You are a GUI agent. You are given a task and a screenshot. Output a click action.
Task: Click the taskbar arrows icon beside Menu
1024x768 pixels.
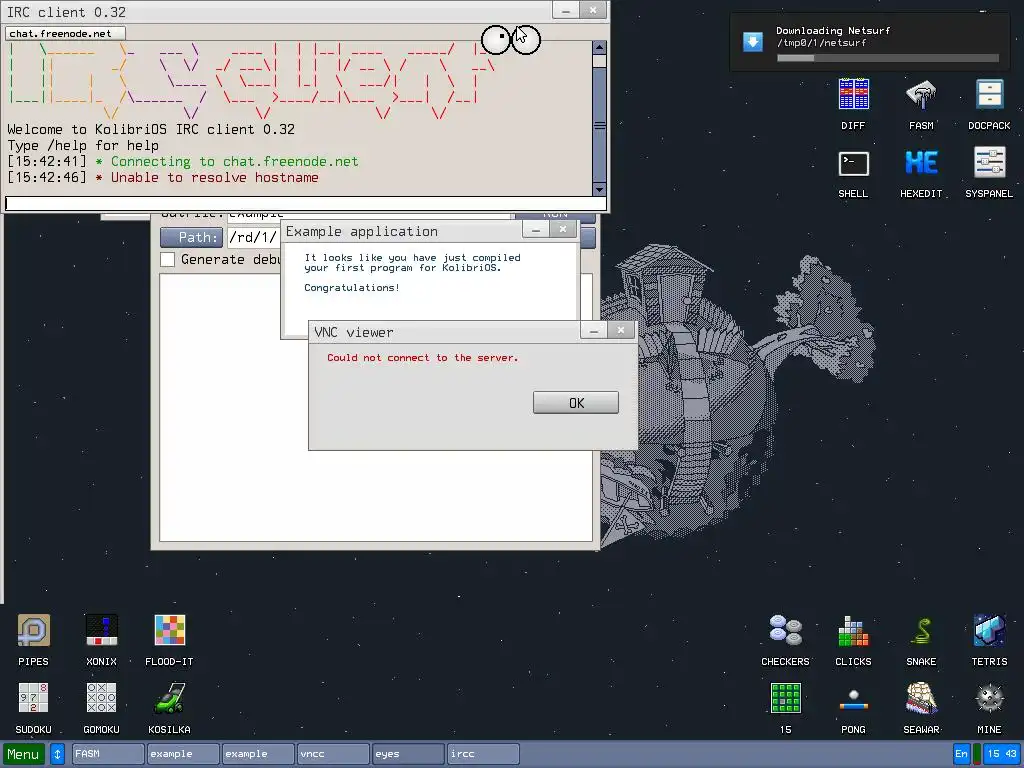point(57,754)
